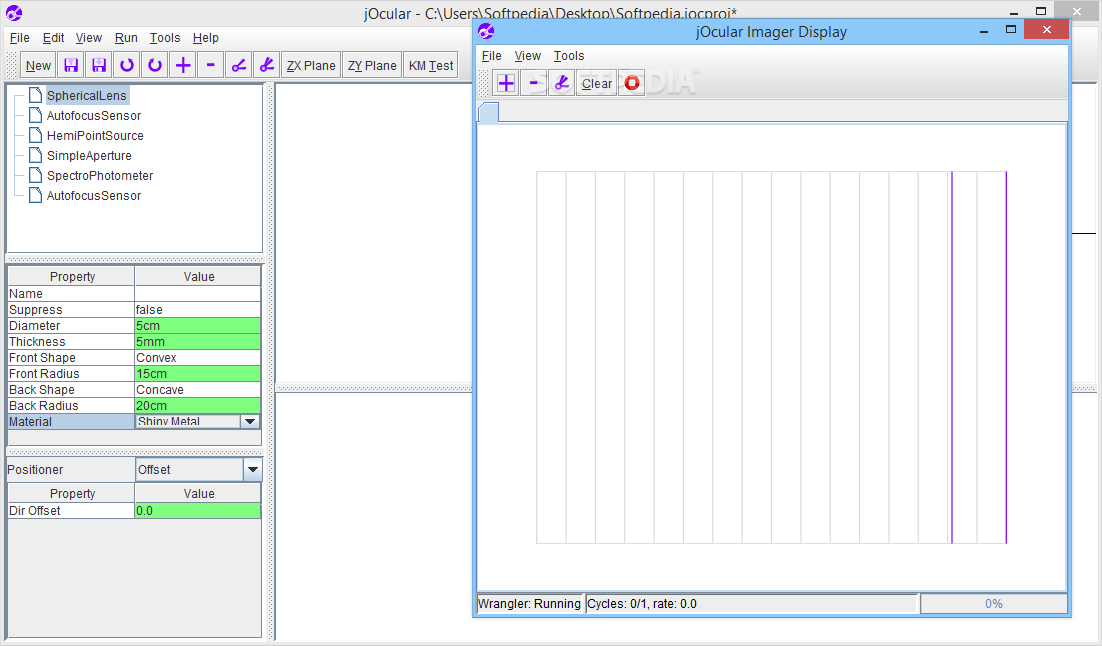The image size is (1102, 646).
Task: Click the 0% progress bar
Action: pyautogui.click(x=994, y=604)
